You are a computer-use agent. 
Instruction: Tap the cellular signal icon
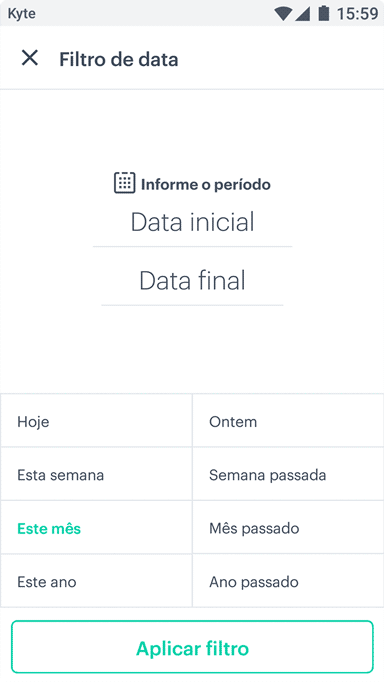[303, 14]
